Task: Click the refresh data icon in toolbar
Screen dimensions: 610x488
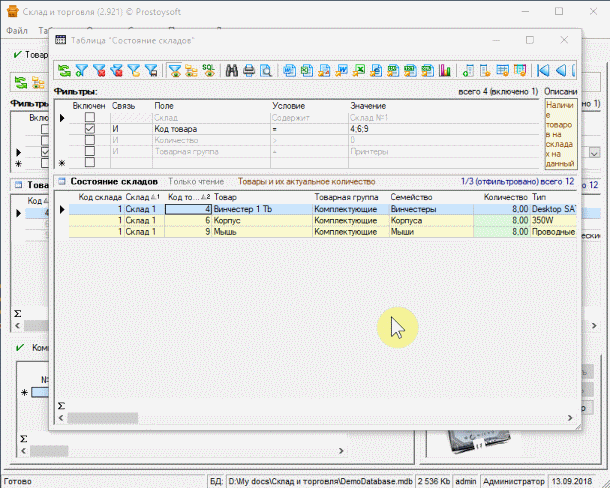Action: coord(64,70)
